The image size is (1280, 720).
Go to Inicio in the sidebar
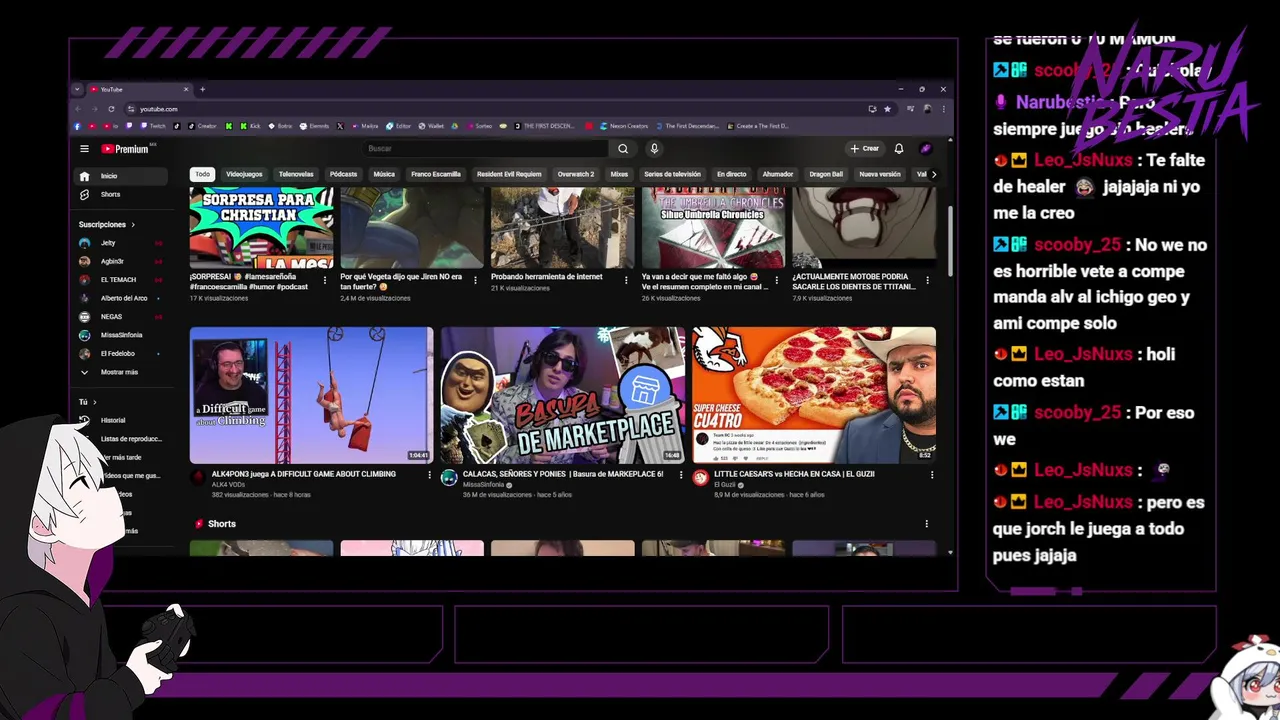point(123,176)
